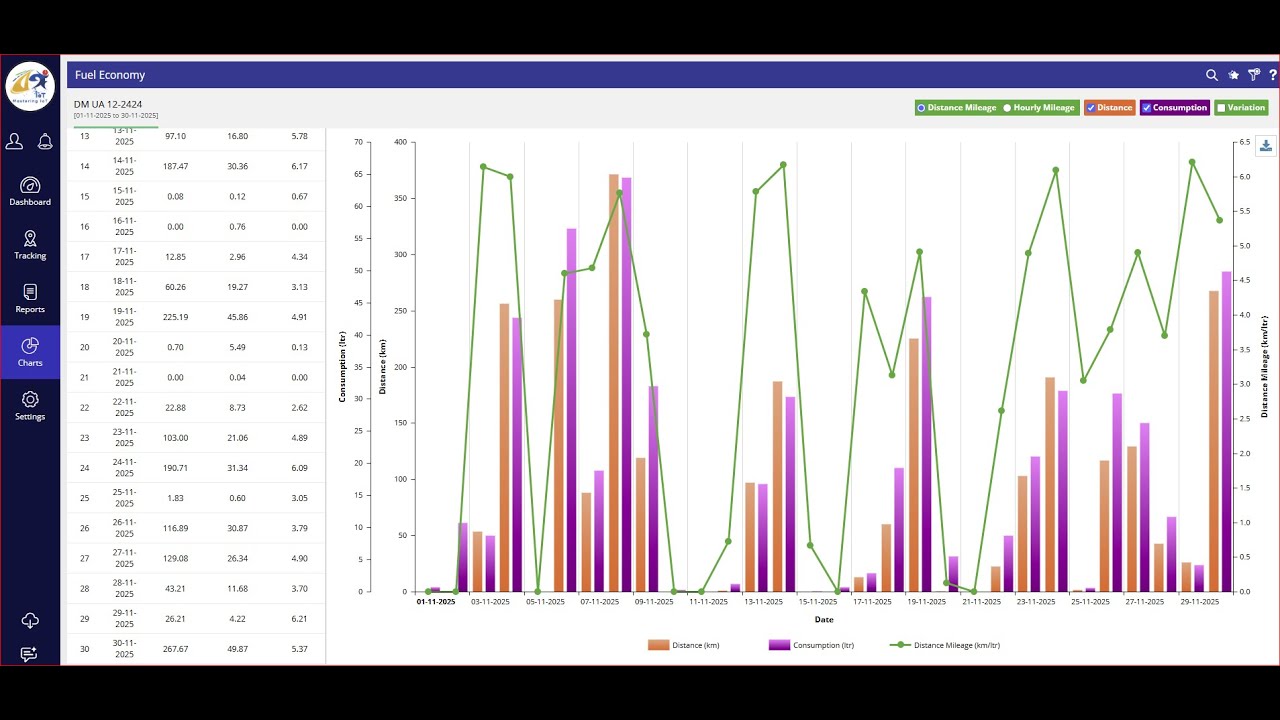Click row 26 consumption value 30.87

(x=238, y=529)
